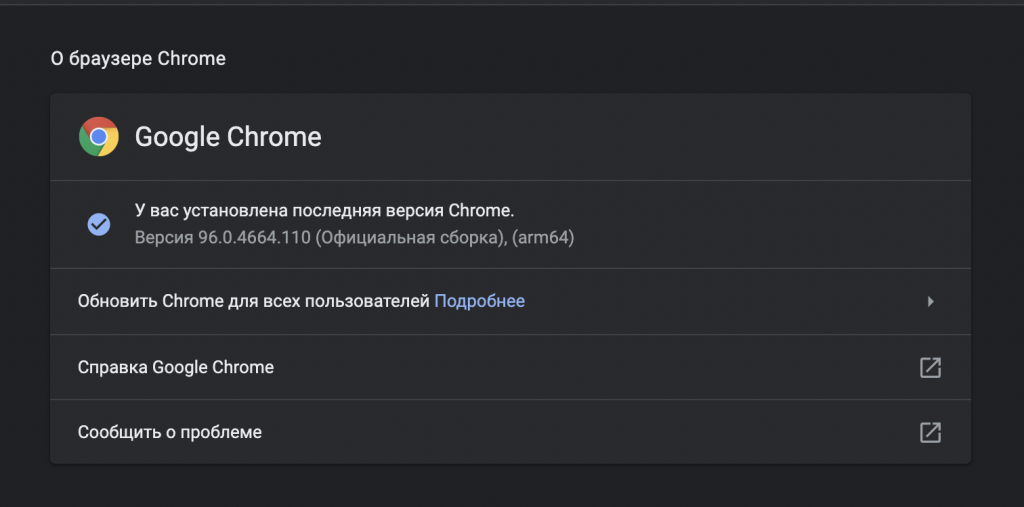
Task: Click the word Версия in version line
Action: coord(160,238)
